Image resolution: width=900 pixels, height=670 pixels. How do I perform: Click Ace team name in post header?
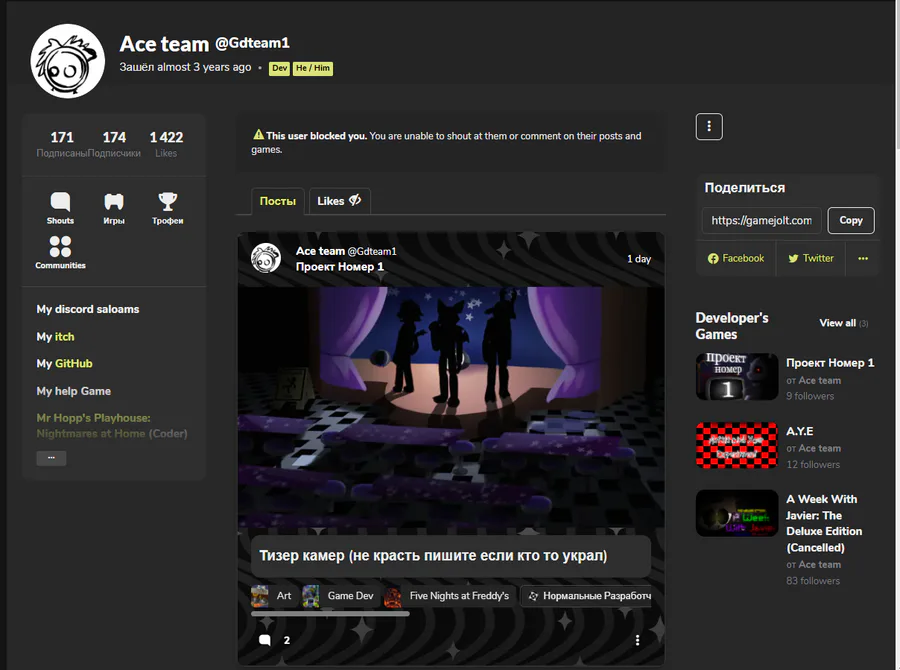point(320,251)
